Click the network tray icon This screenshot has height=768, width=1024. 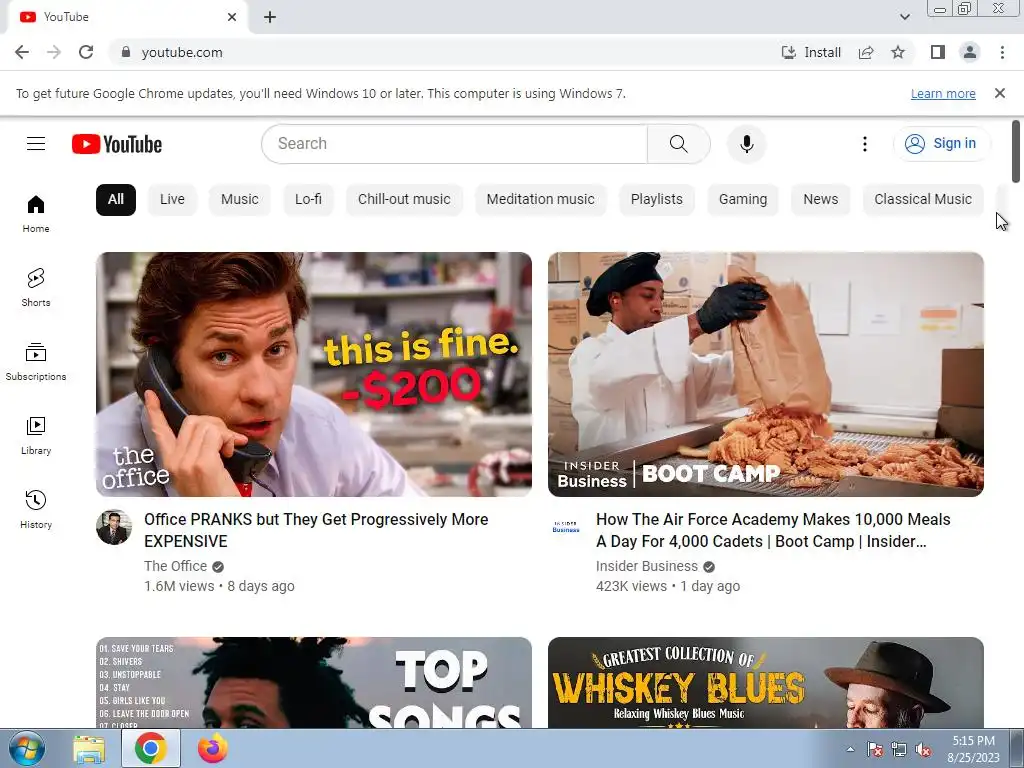click(899, 750)
